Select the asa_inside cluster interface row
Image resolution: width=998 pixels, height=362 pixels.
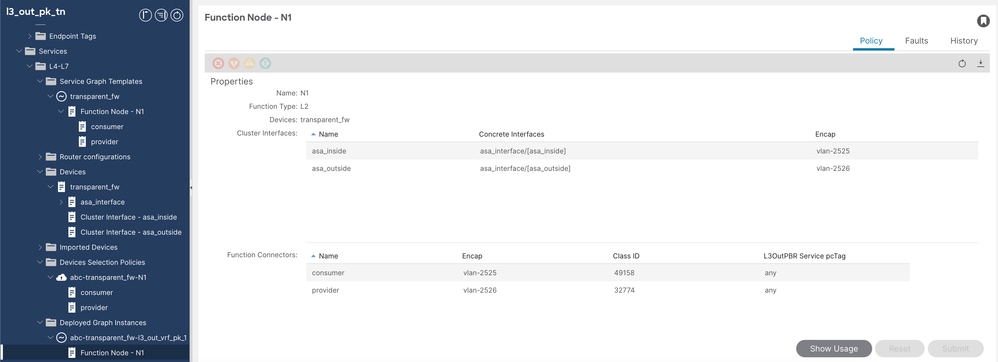pyautogui.click(x=642, y=151)
